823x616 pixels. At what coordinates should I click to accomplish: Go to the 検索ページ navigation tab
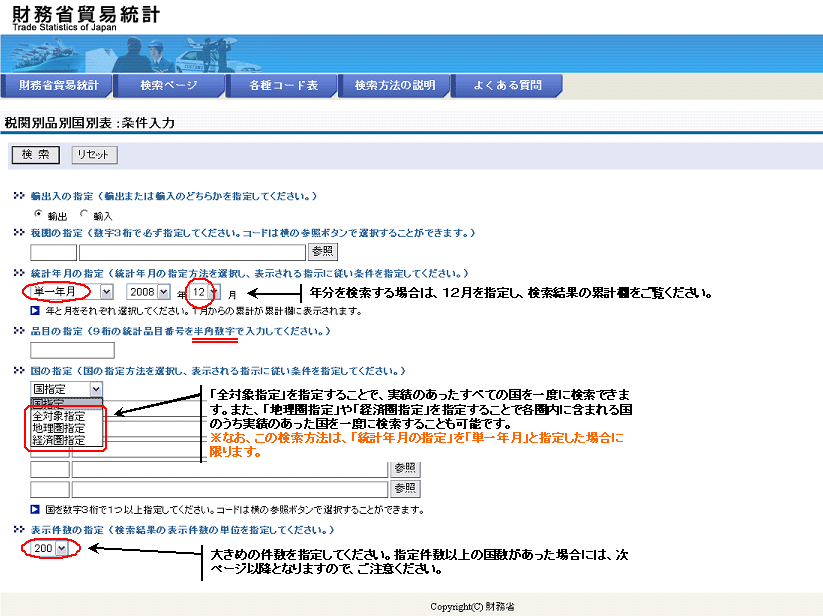pos(168,86)
